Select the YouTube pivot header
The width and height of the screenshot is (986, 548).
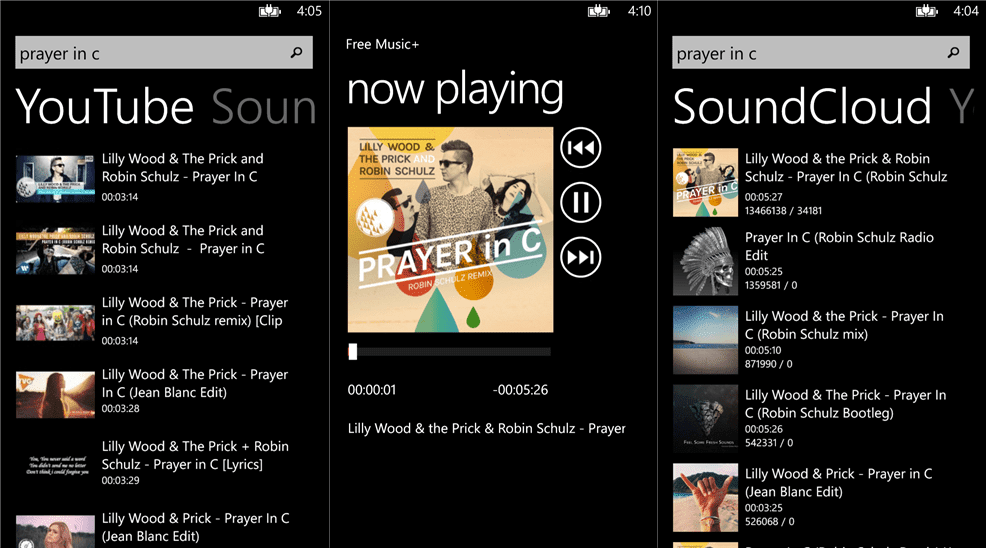click(x=104, y=107)
